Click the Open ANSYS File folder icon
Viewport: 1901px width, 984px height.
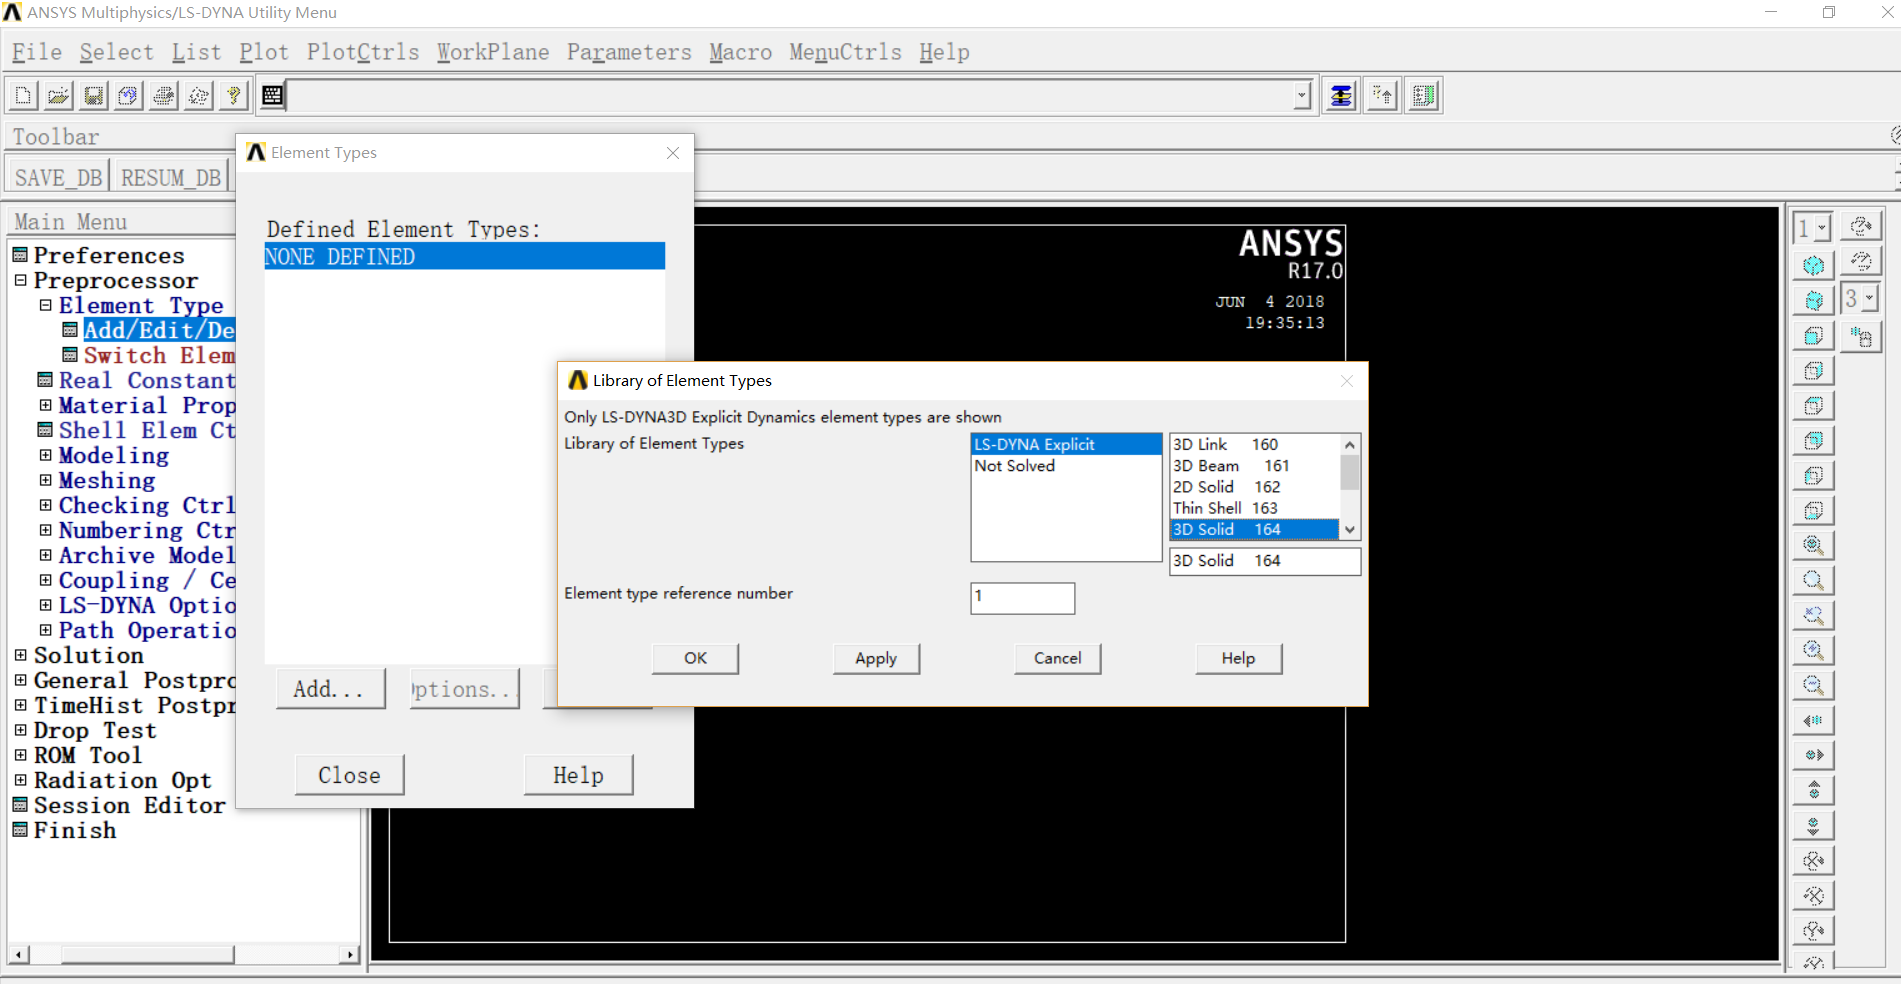58,96
